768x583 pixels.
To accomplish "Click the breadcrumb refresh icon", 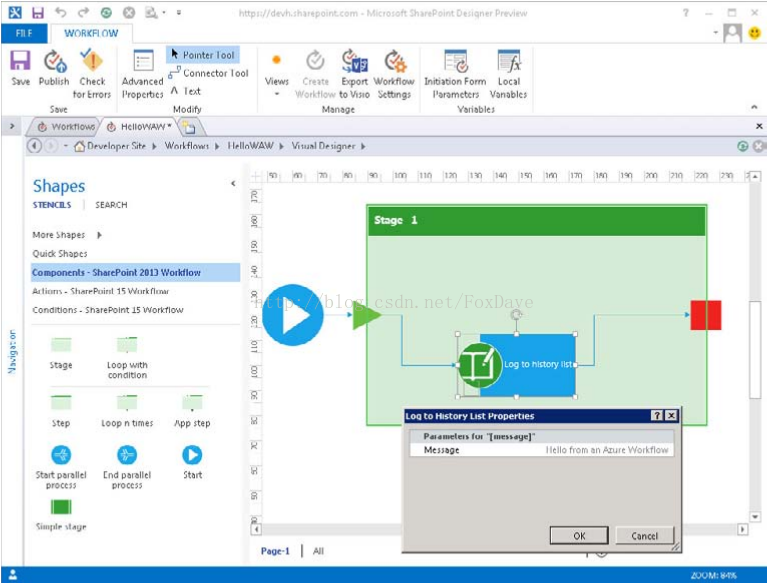I will tap(743, 146).
